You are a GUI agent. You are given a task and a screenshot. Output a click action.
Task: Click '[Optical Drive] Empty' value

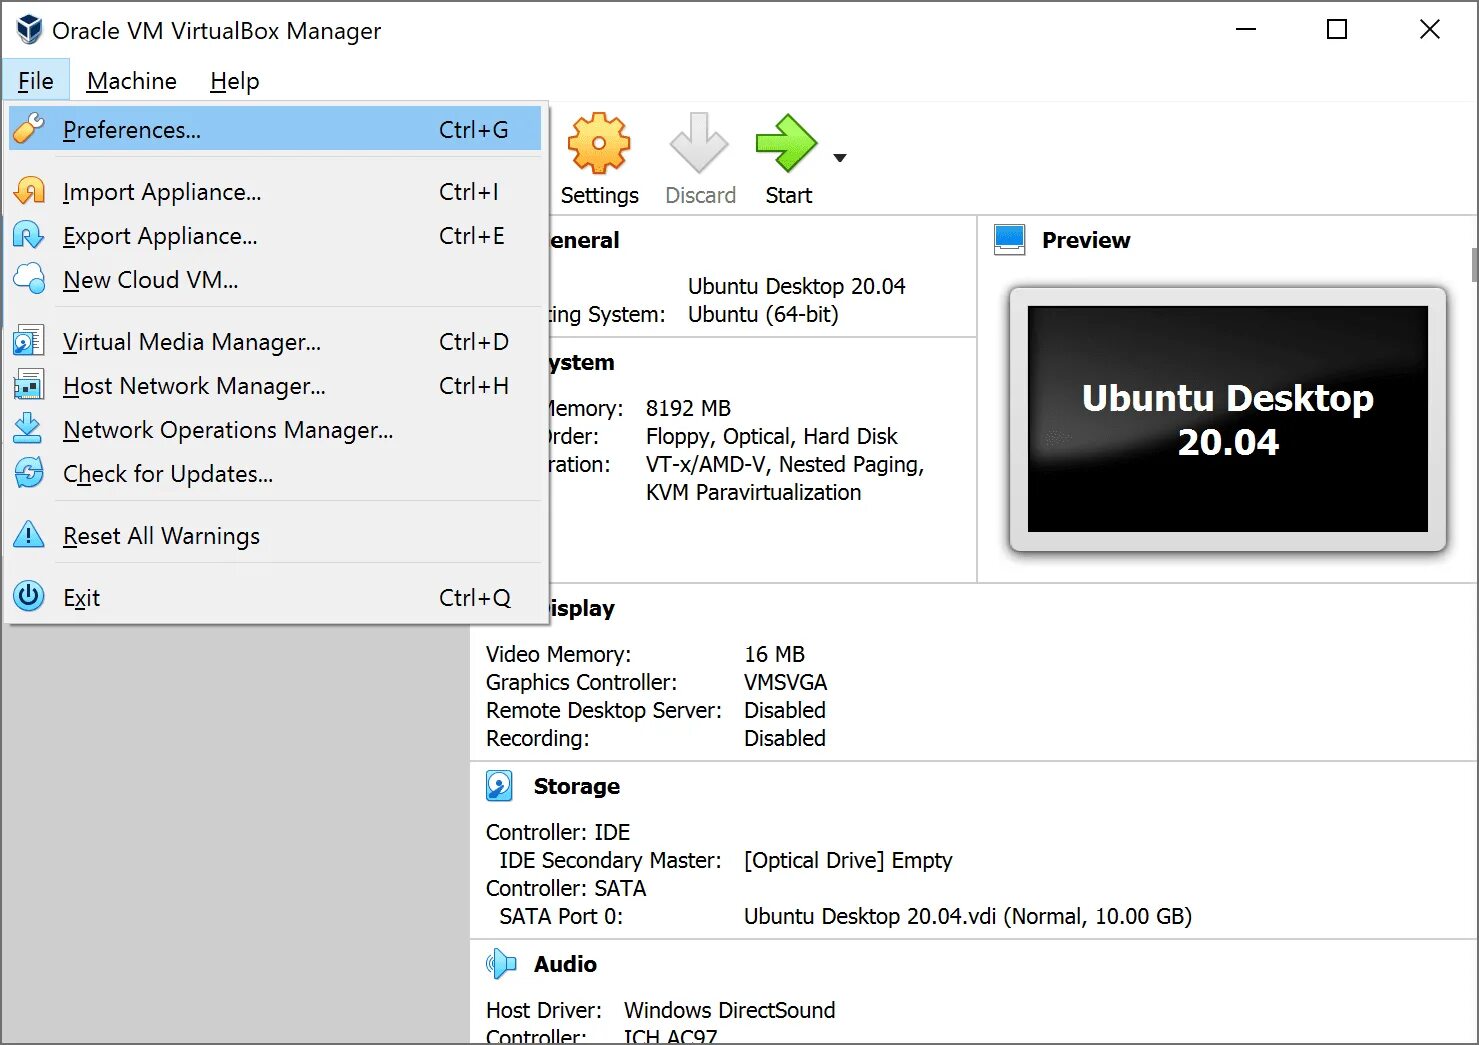(x=848, y=860)
